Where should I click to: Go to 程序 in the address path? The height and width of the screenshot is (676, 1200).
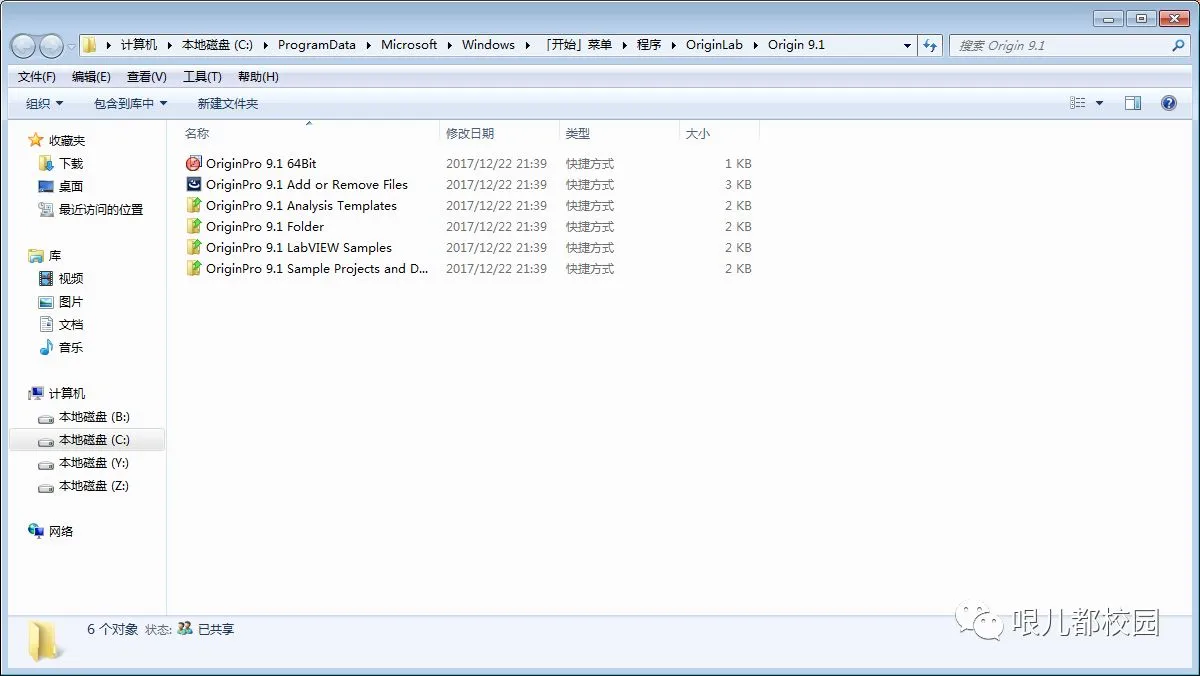[649, 45]
